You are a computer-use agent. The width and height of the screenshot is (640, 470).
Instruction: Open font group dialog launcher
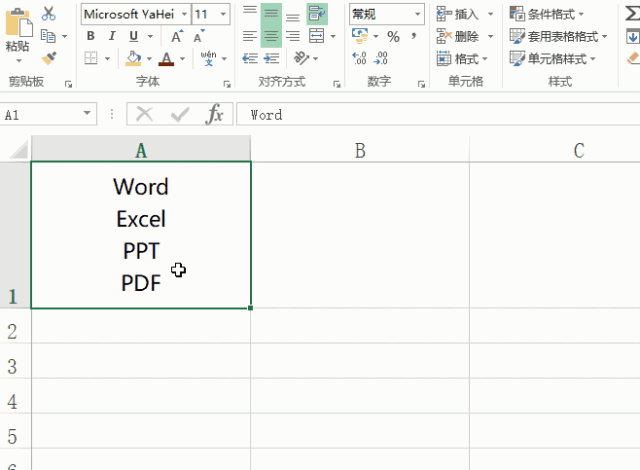(x=227, y=84)
